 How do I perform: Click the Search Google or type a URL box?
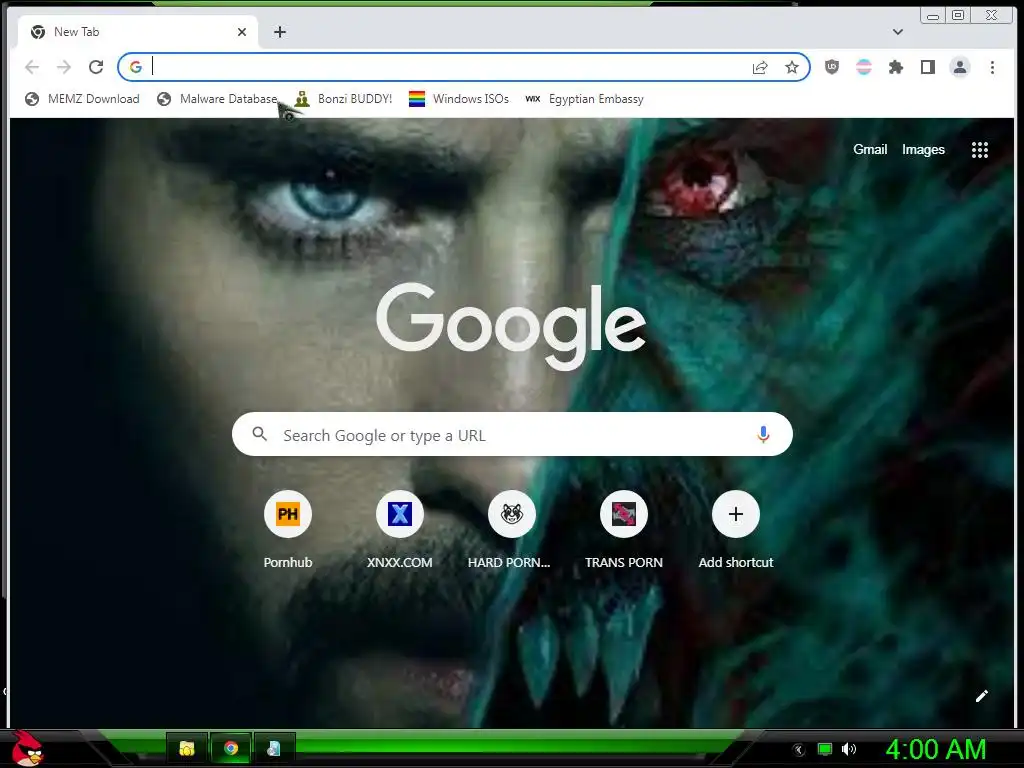pyautogui.click(x=512, y=434)
